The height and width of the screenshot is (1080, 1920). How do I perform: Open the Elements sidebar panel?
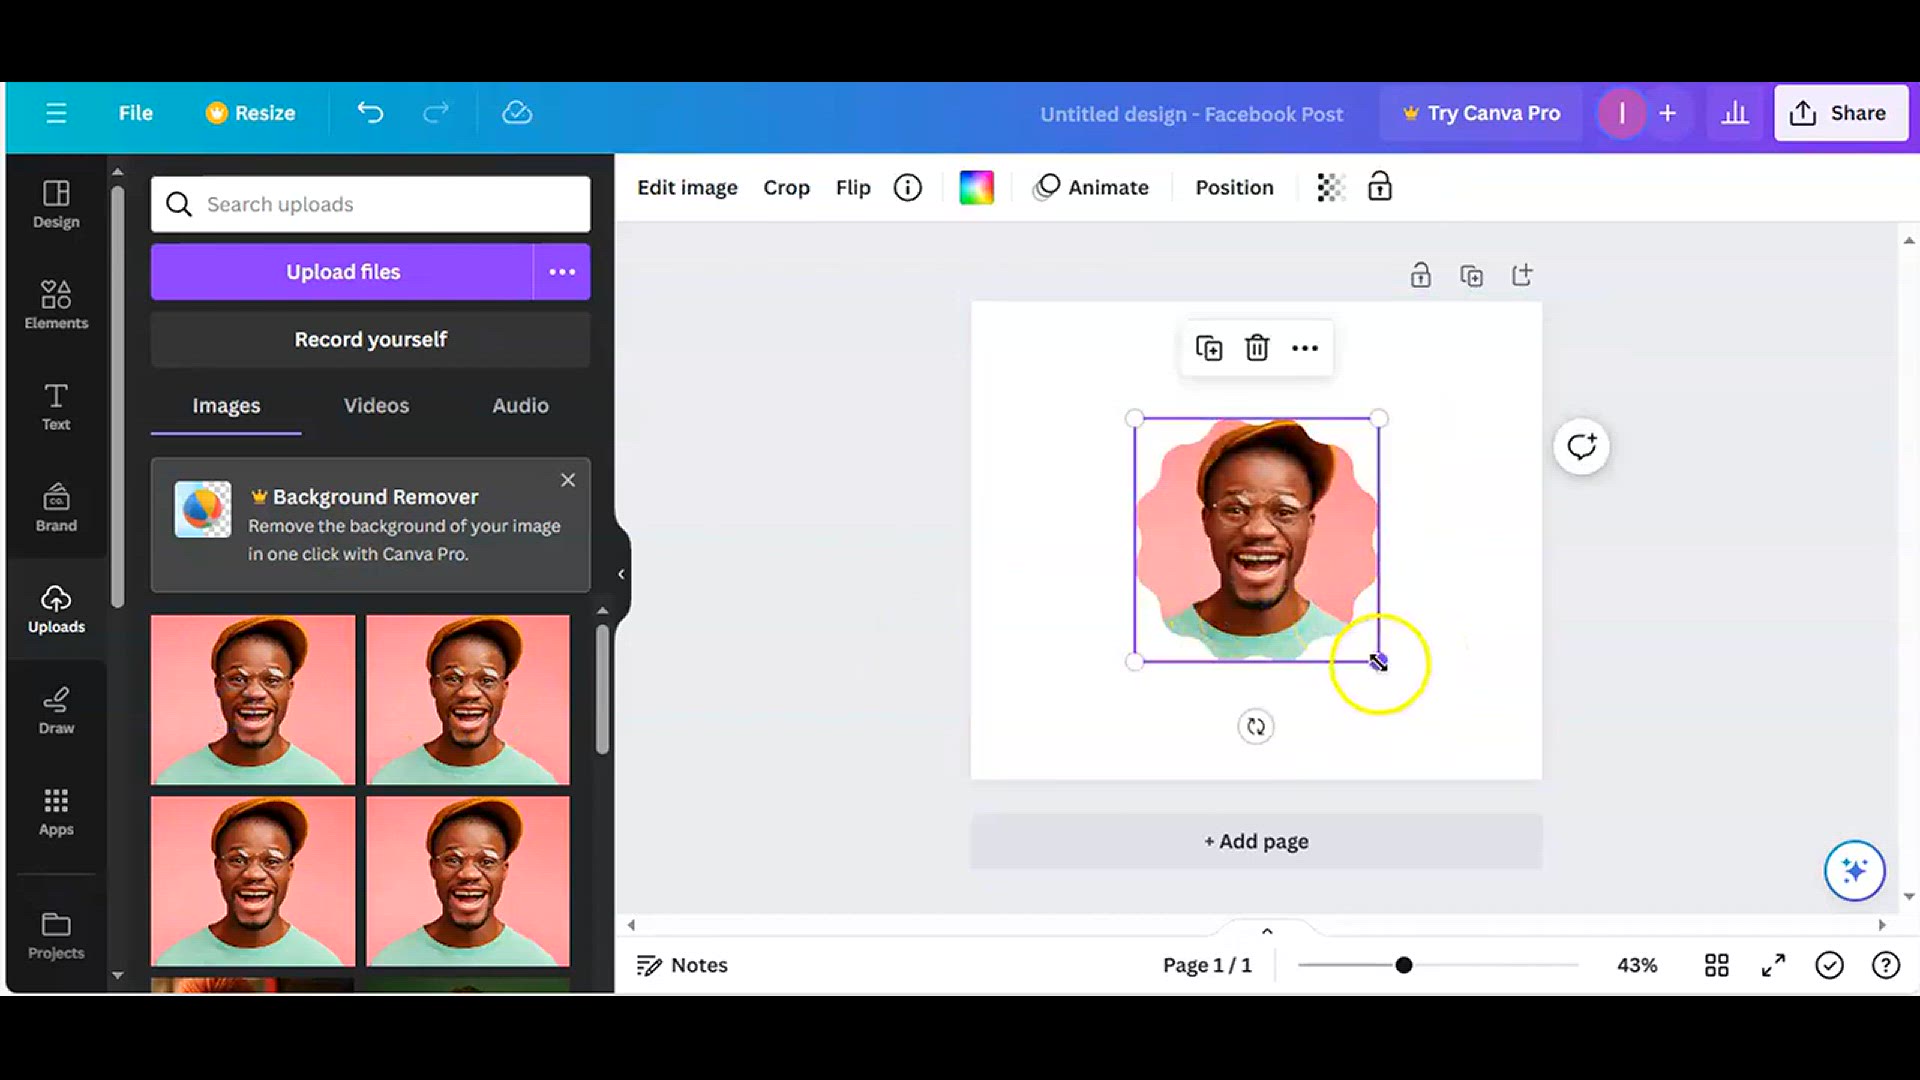point(56,305)
